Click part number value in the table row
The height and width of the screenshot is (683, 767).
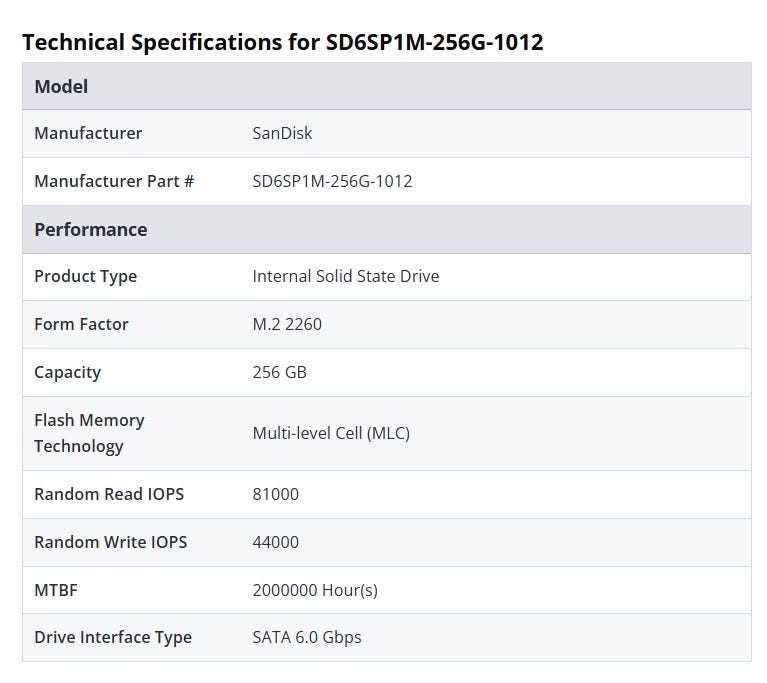(x=332, y=181)
